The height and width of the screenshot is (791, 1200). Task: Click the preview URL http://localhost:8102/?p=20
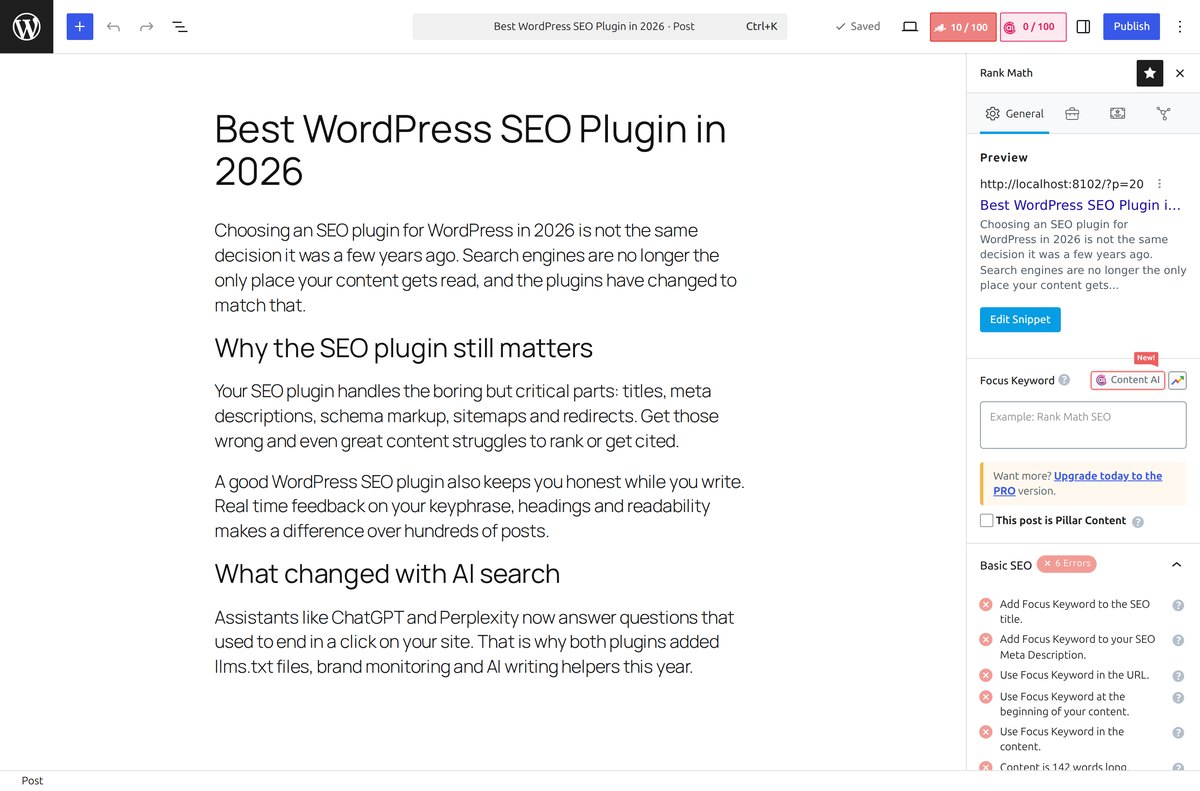(x=1062, y=184)
